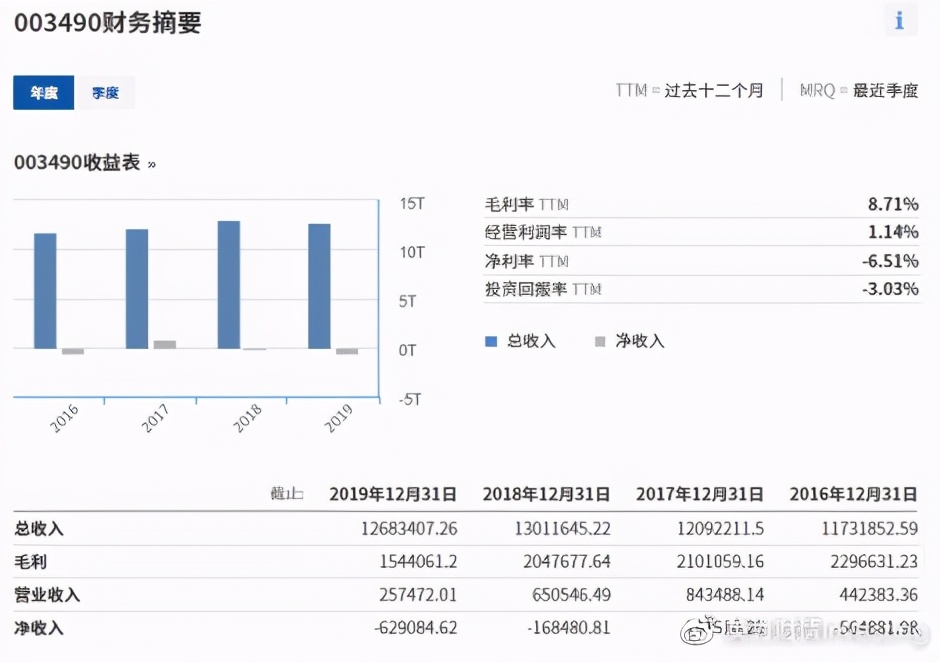The height and width of the screenshot is (662, 940).
Task: Switch to the 季度 tab
Action: tap(107, 92)
